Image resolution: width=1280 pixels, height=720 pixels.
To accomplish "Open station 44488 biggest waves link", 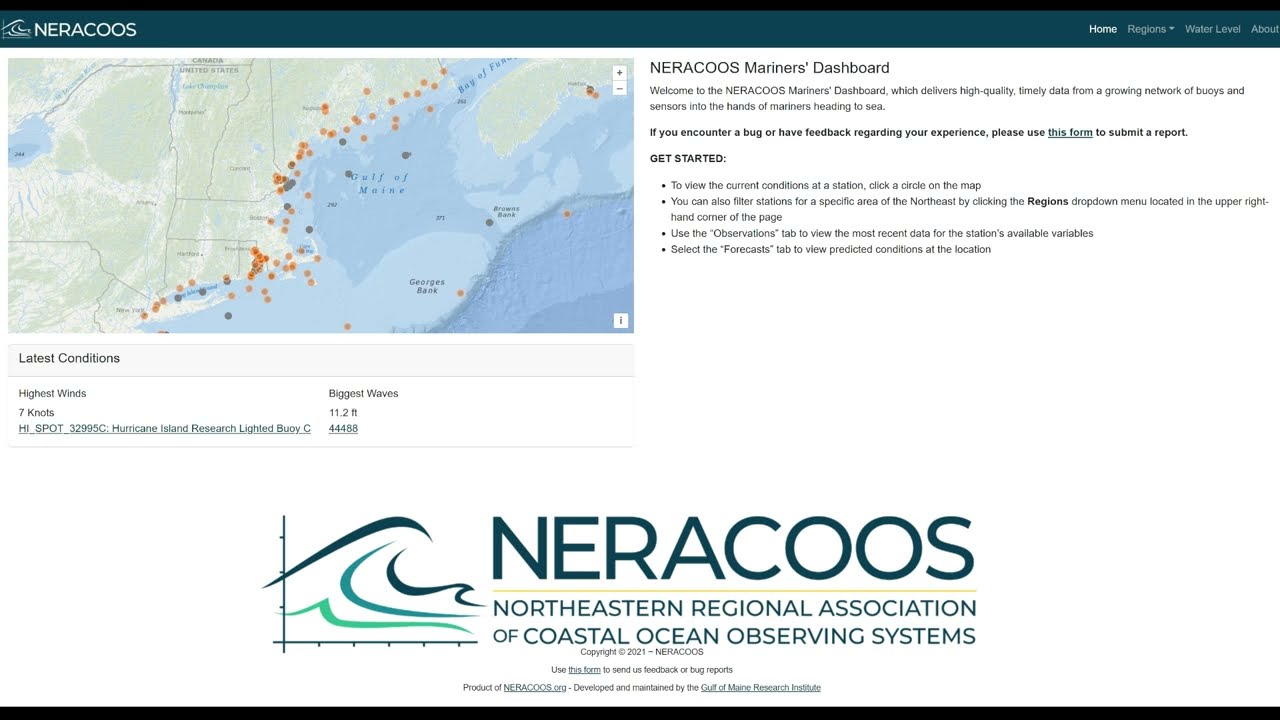I will (x=343, y=428).
